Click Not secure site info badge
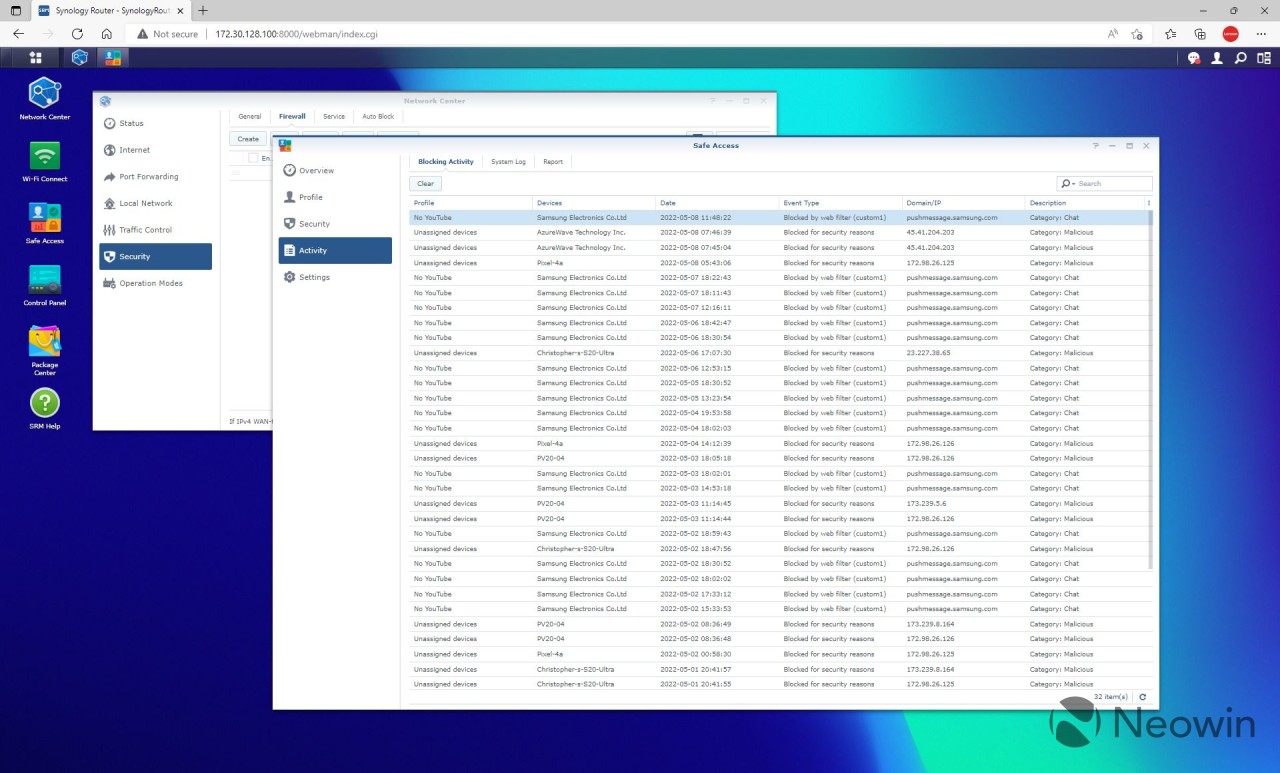Image resolution: width=1280 pixels, height=773 pixels. pyautogui.click(x=168, y=33)
